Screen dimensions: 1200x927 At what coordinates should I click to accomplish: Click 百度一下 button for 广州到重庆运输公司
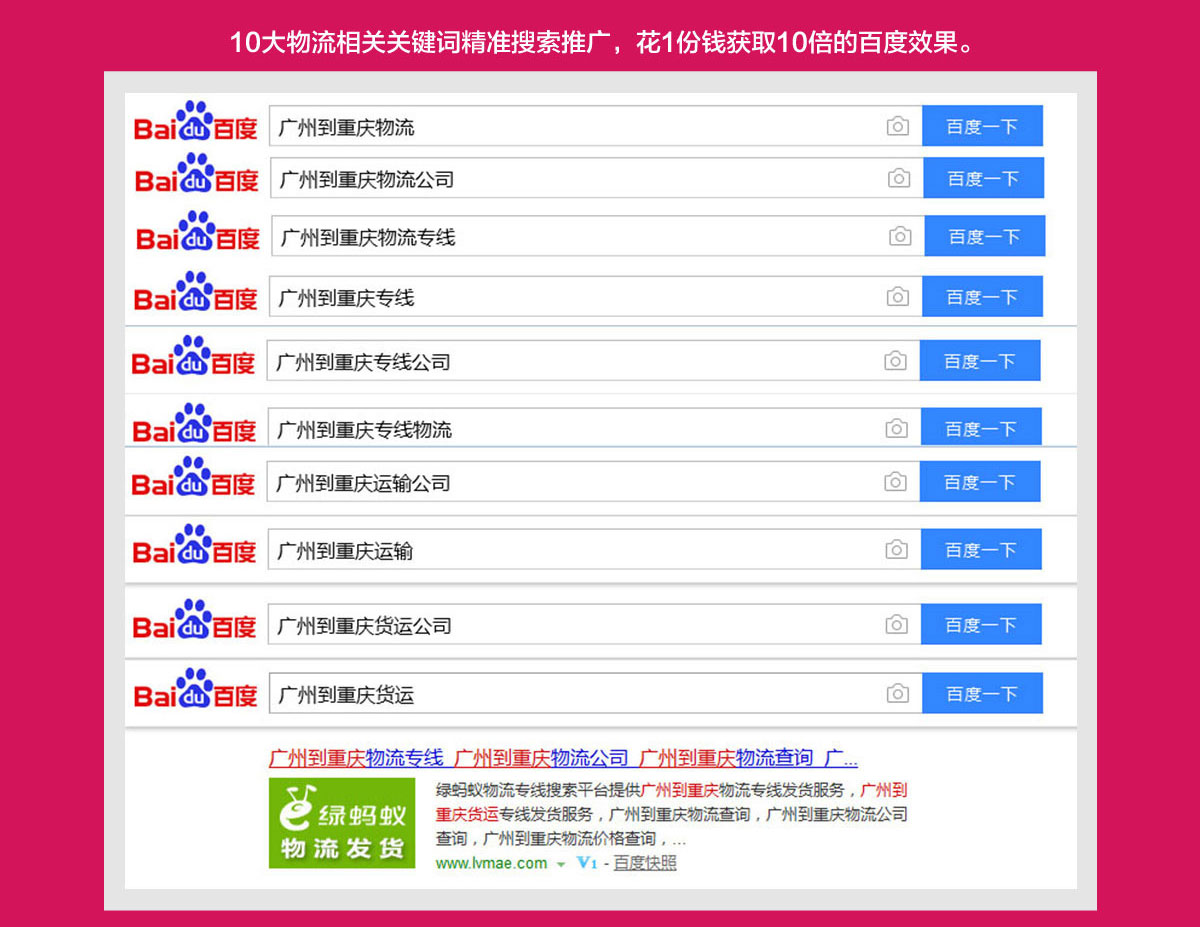pos(980,482)
